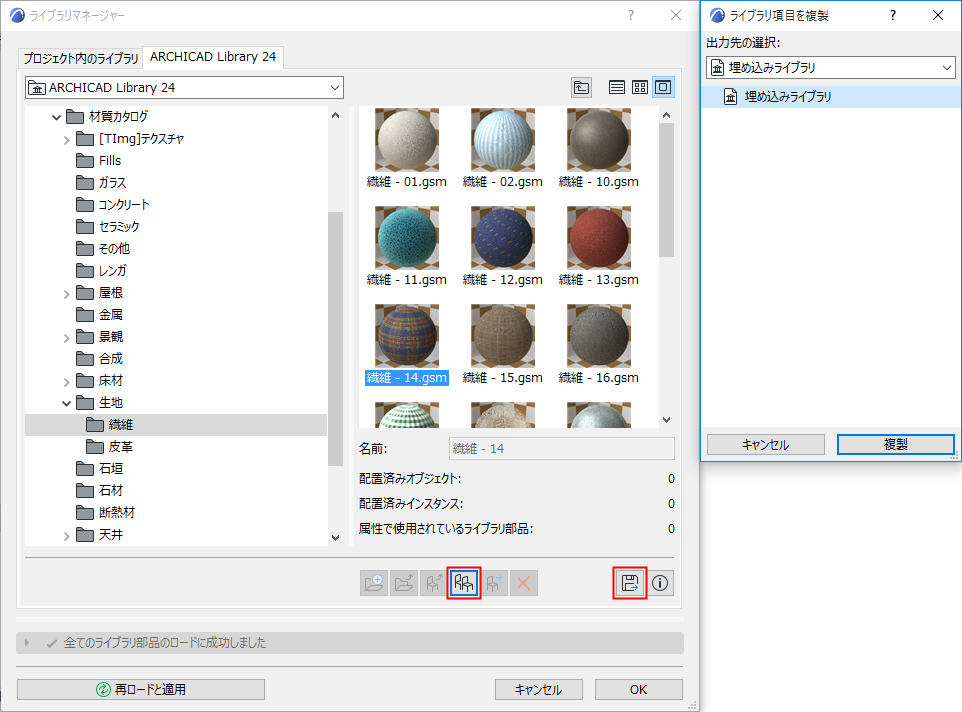Click the help question mark in Library Manager
Viewport: 962px width, 712px height.
[x=631, y=15]
